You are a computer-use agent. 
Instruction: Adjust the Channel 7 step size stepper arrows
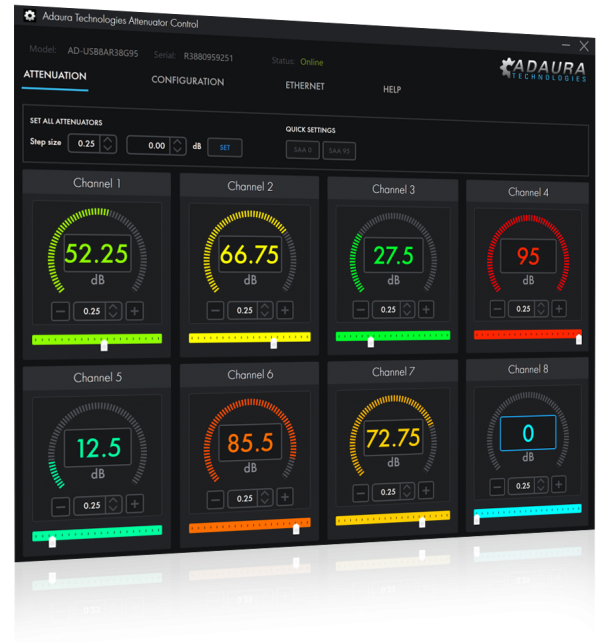pos(407,491)
